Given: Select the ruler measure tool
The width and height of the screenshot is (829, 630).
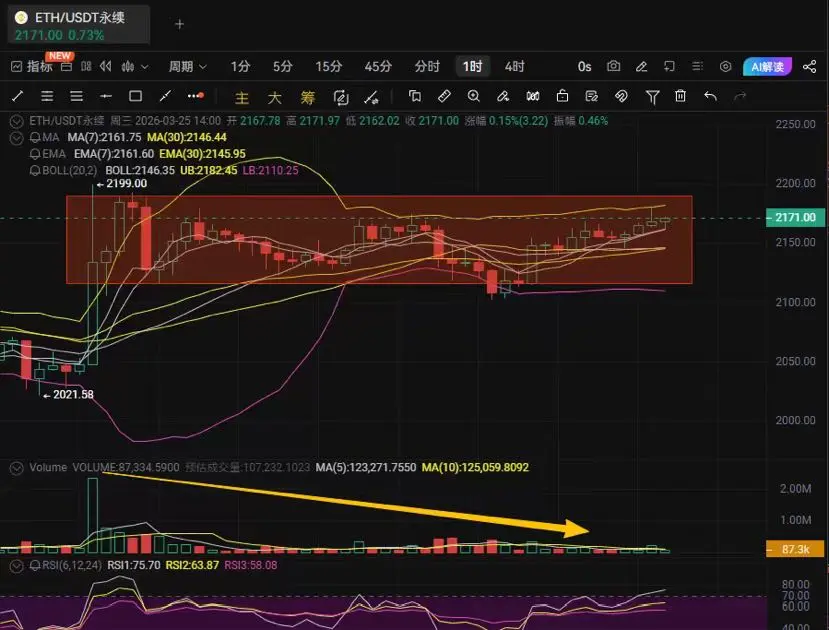Looking at the screenshot, I should click(x=444, y=96).
